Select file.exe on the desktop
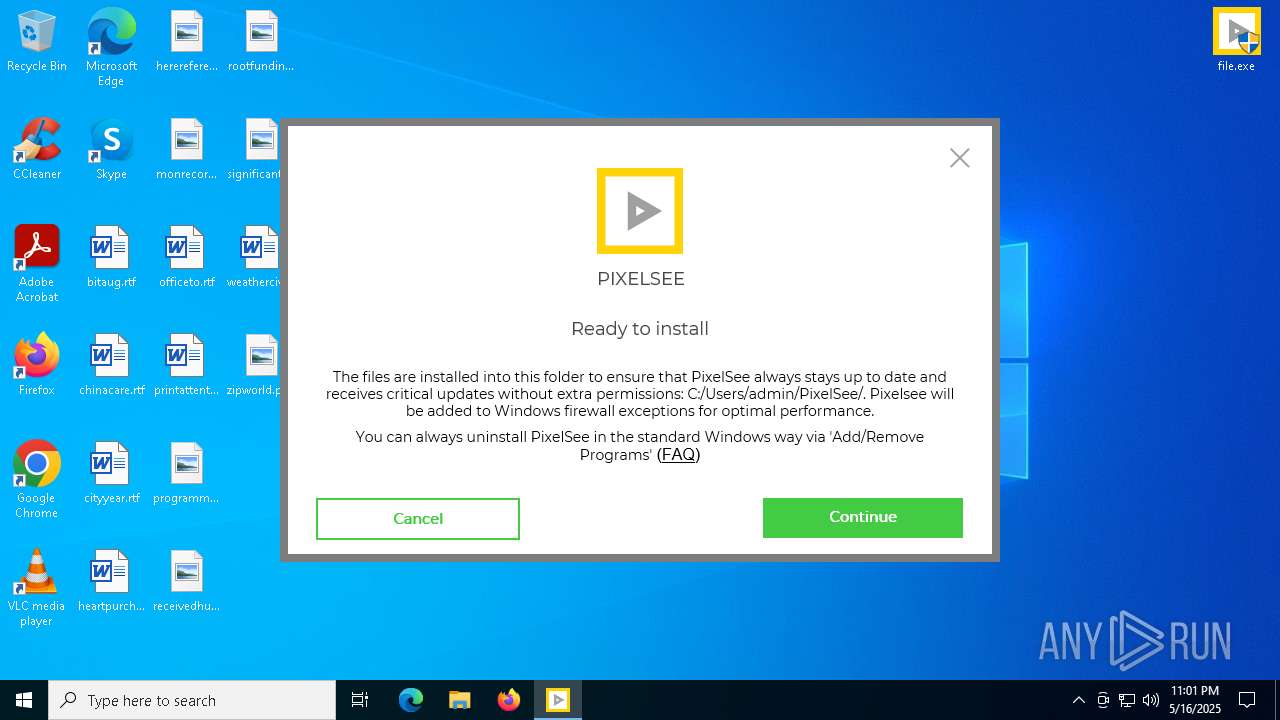 [1237, 40]
